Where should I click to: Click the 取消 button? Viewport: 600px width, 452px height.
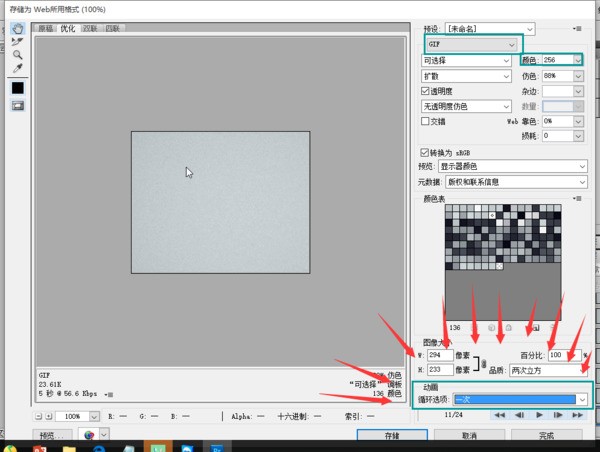[x=468, y=437]
